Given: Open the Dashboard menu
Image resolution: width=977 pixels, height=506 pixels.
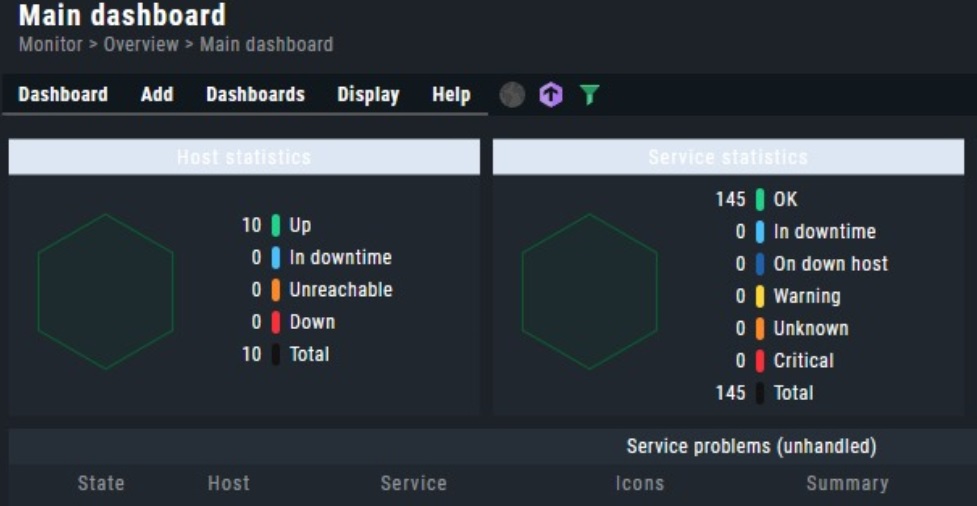Looking at the screenshot, I should pyautogui.click(x=63, y=95).
